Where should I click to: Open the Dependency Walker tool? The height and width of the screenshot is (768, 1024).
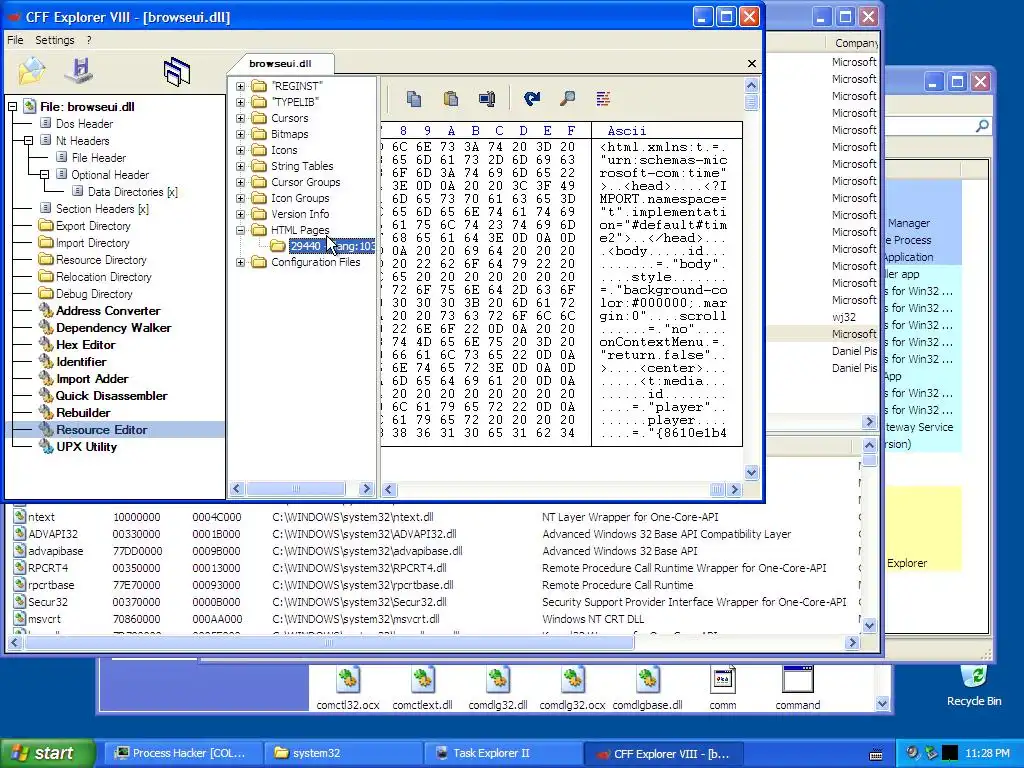click(114, 328)
